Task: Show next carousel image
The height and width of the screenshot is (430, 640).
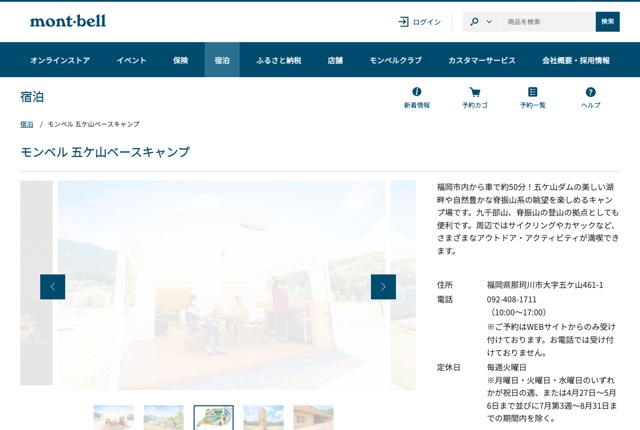Action: pyautogui.click(x=383, y=287)
